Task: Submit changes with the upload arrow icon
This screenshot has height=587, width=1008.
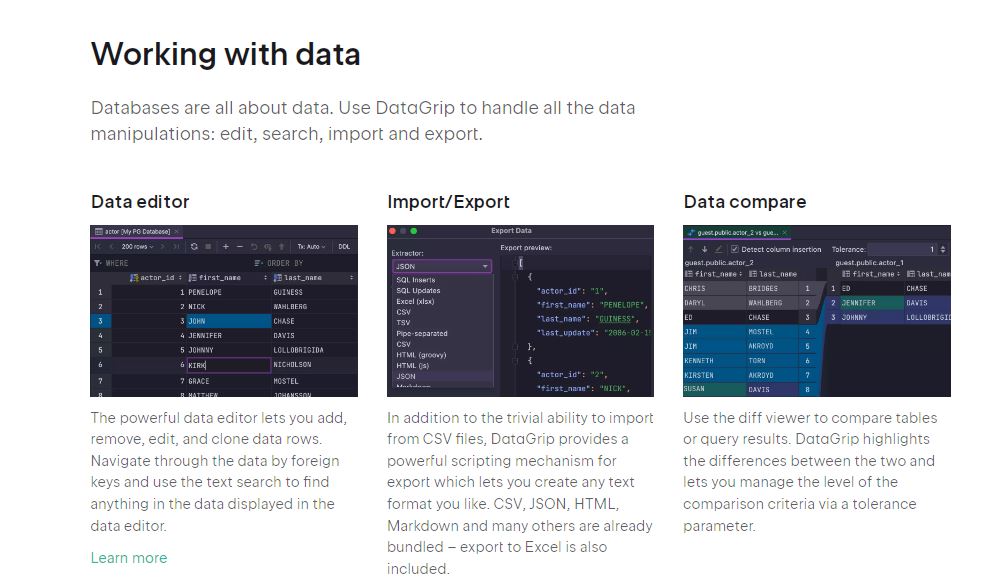Action: click(280, 246)
